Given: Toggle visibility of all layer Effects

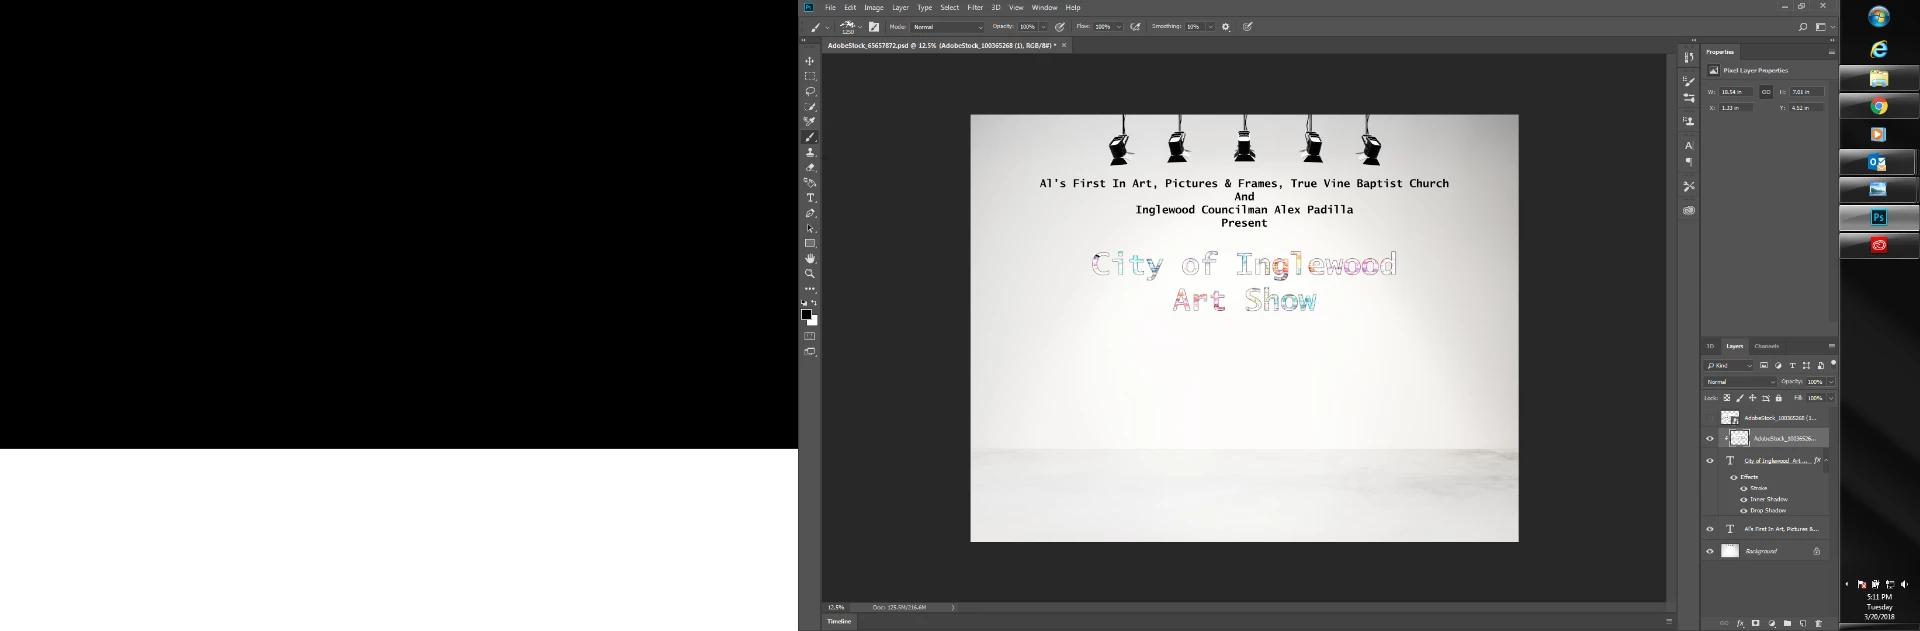Looking at the screenshot, I should click(1734, 477).
